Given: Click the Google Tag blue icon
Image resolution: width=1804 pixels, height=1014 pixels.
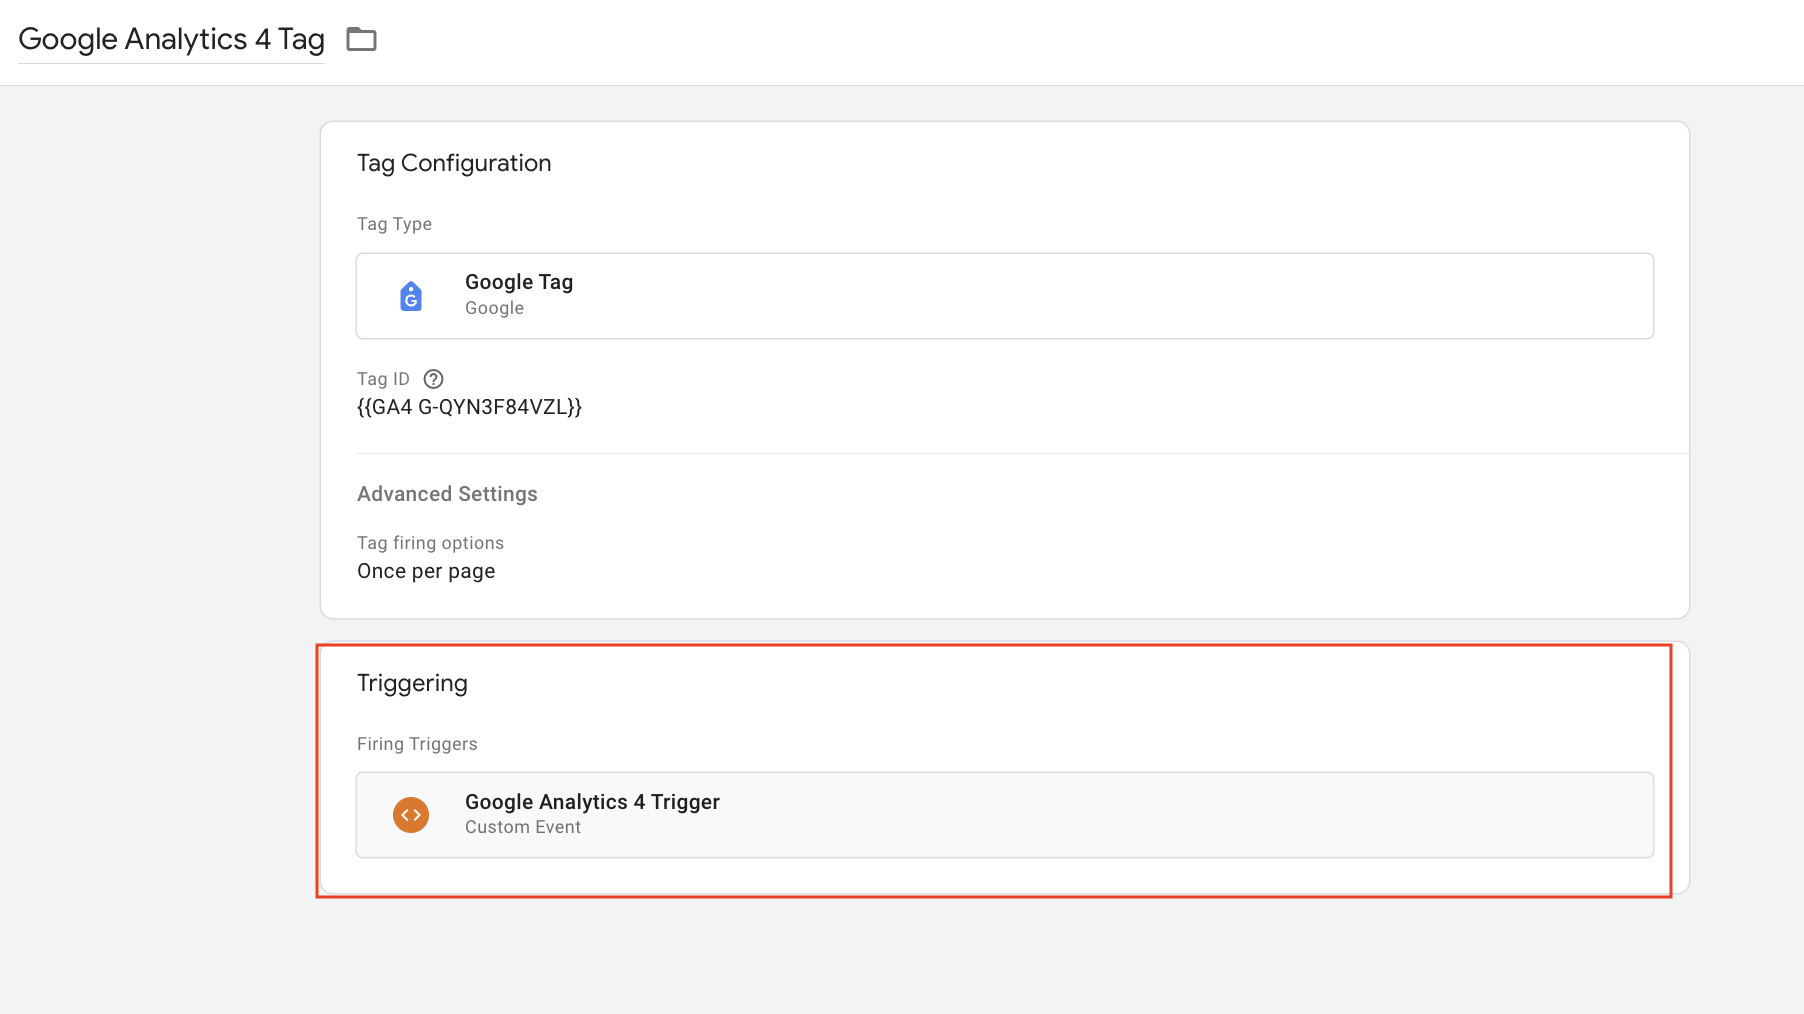Looking at the screenshot, I should point(411,296).
